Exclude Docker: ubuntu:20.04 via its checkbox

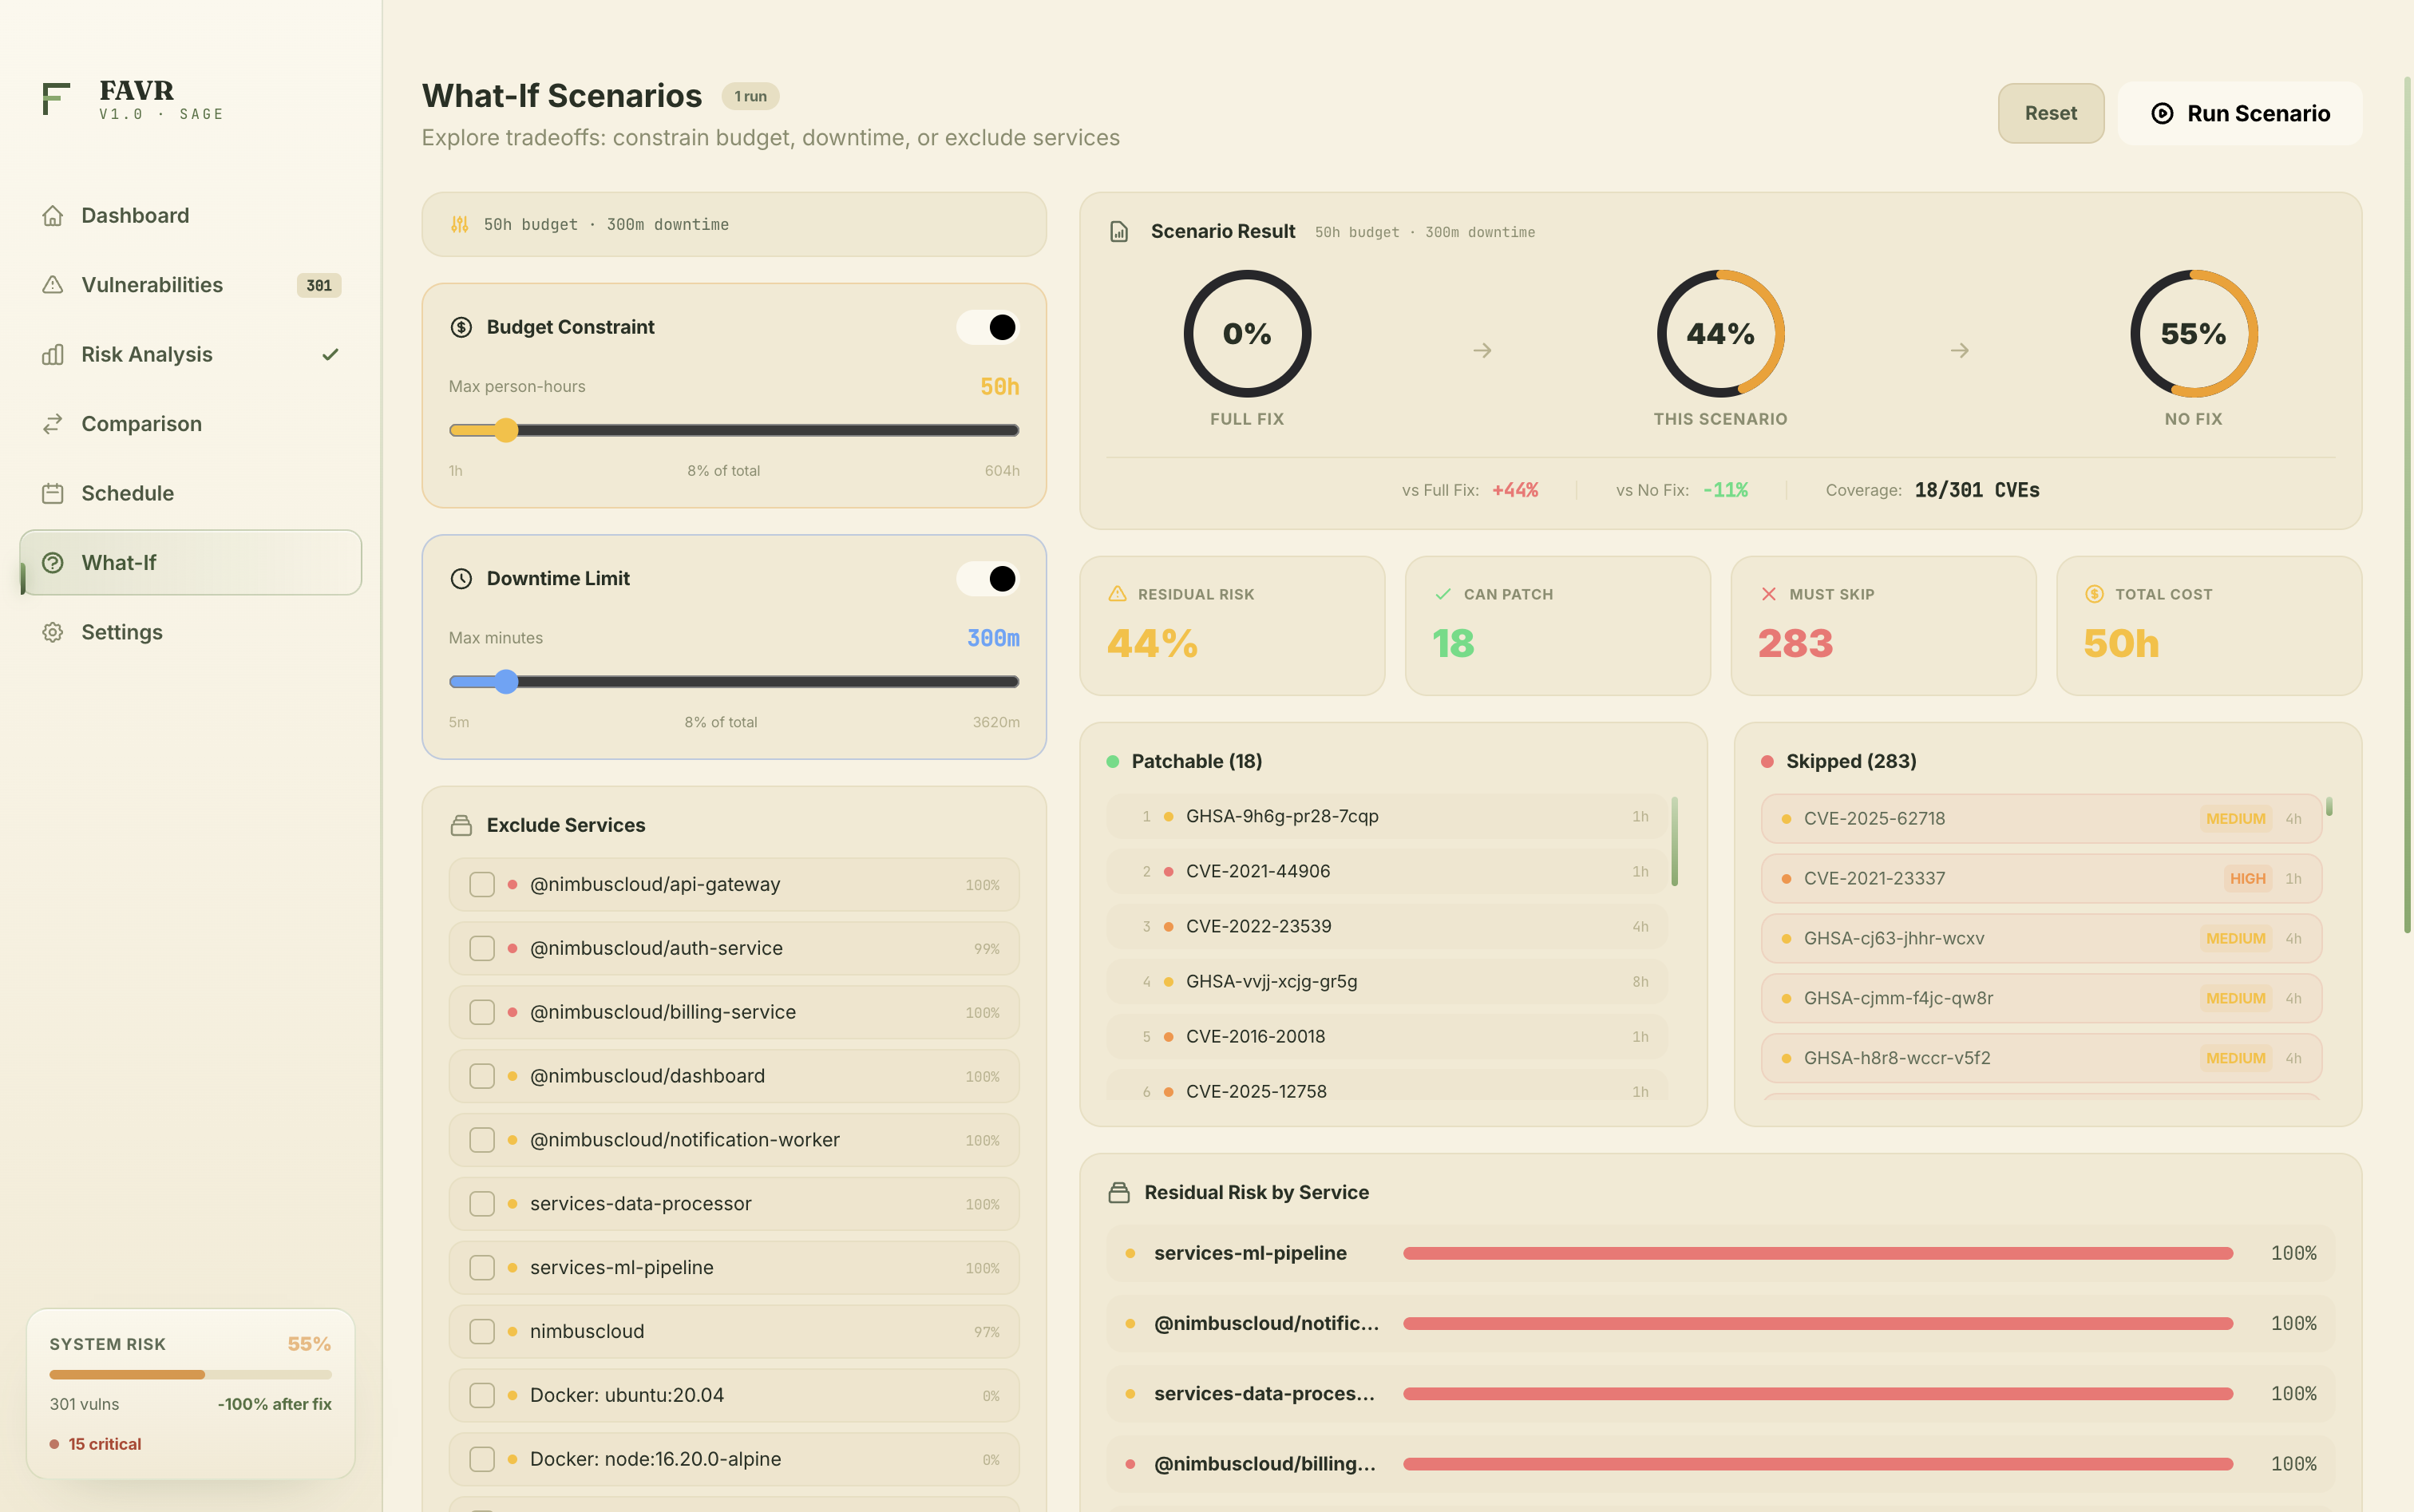tap(482, 1396)
